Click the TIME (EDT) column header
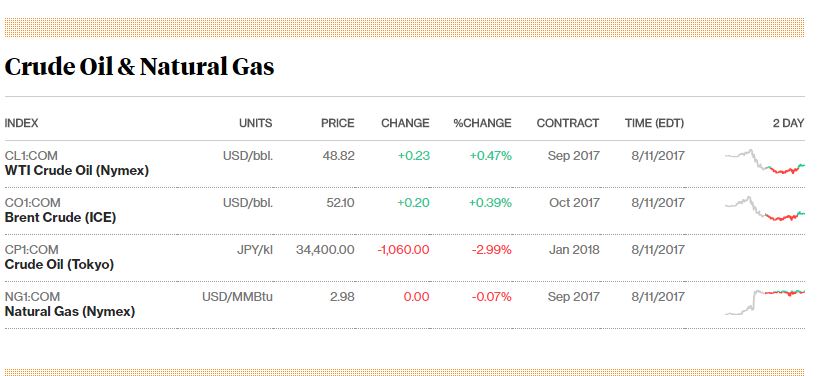This screenshot has height=376, width=823. pos(655,123)
